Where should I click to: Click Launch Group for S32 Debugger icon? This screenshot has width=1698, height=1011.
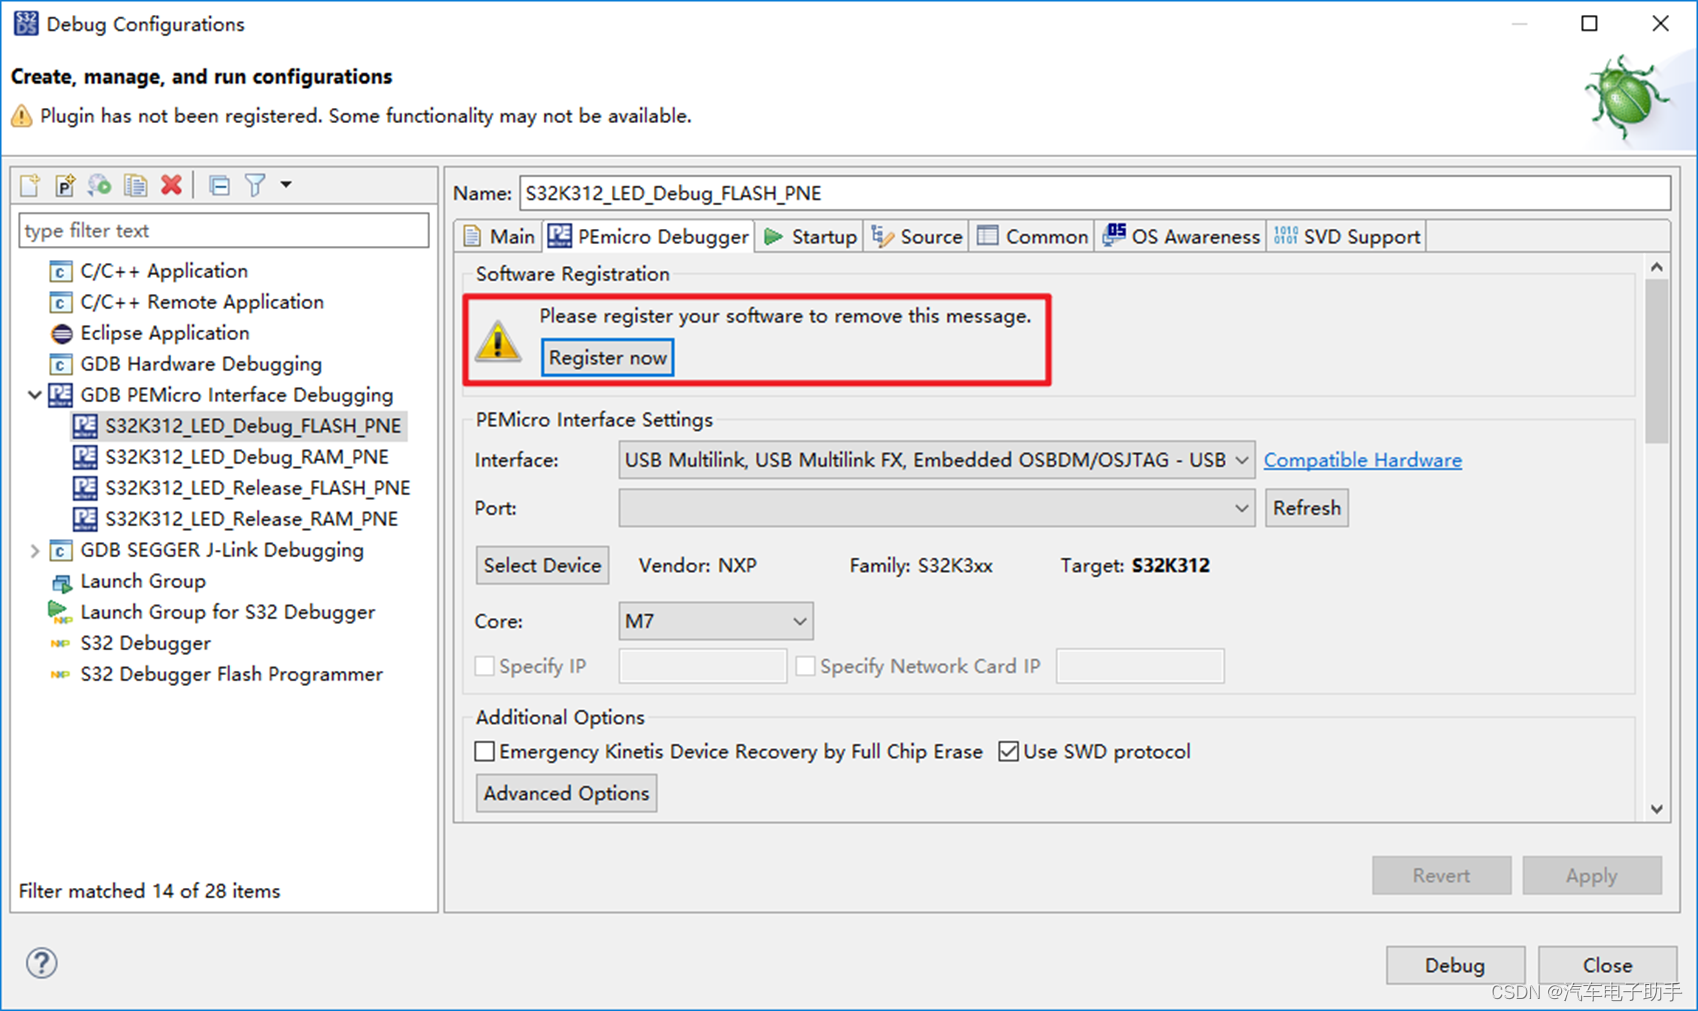pos(59,612)
